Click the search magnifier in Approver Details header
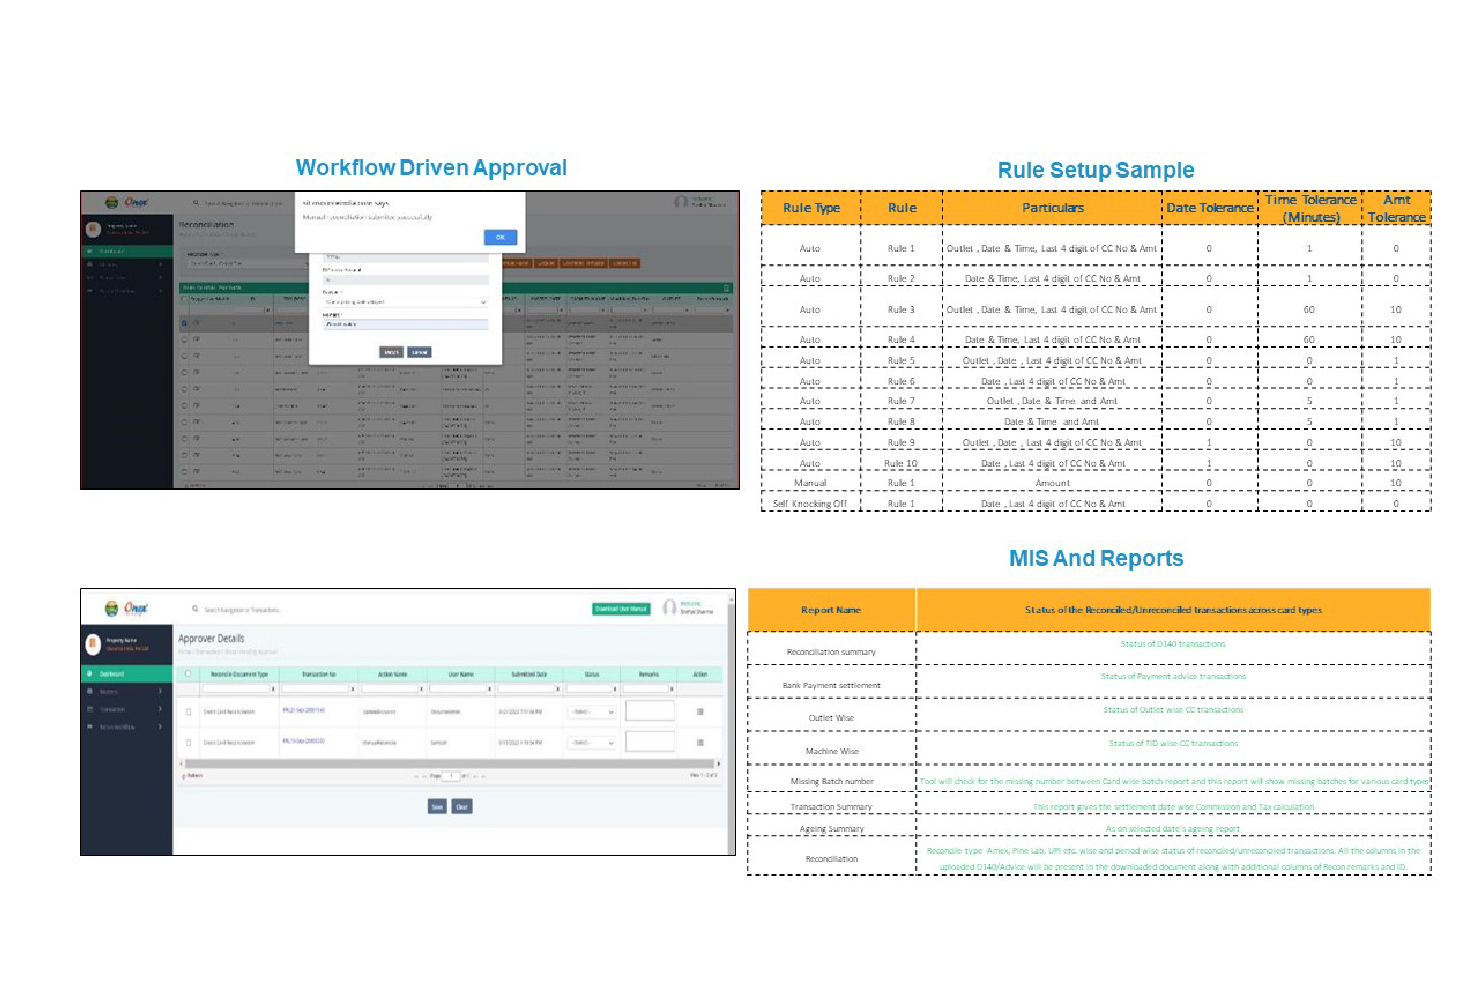1480x987 pixels. (x=195, y=609)
